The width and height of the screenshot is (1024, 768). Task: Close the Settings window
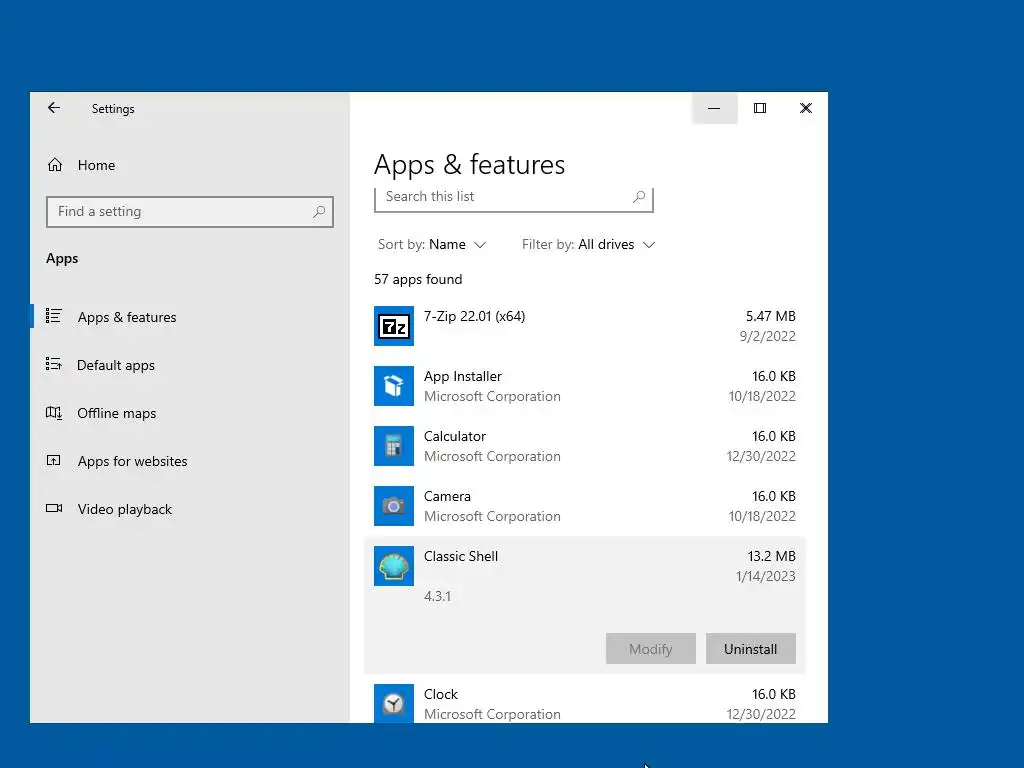pyautogui.click(x=806, y=108)
